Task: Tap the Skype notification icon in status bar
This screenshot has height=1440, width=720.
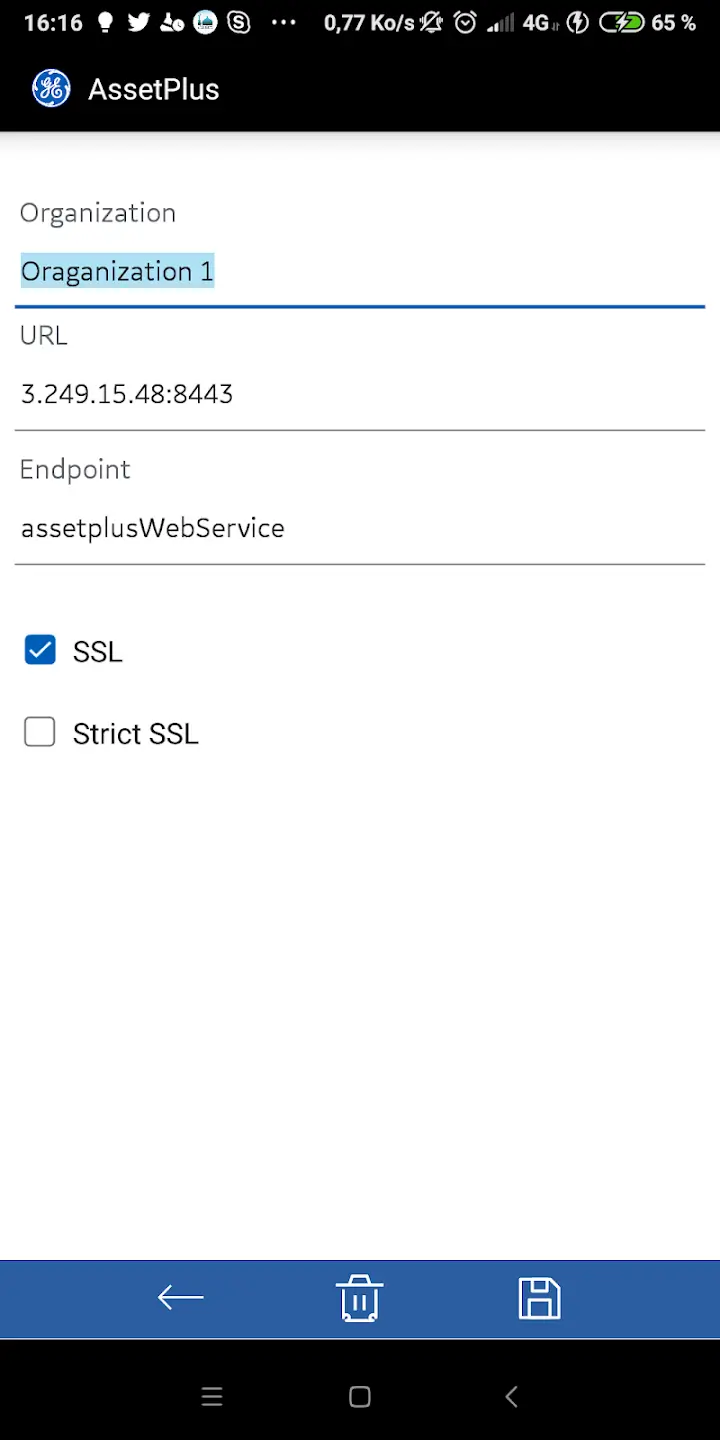Action: tap(239, 22)
